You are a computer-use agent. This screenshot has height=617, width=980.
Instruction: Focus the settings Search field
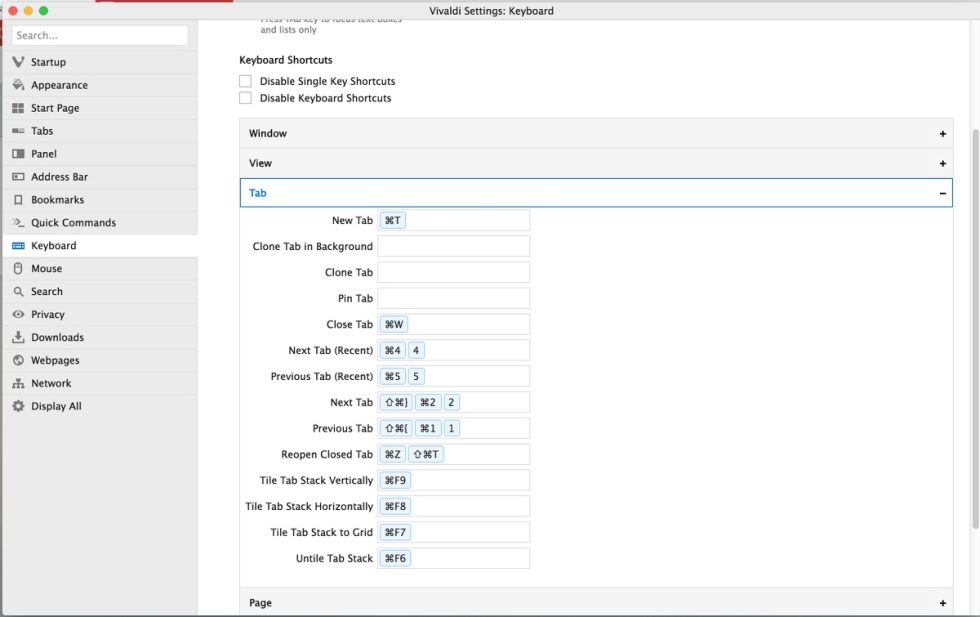coord(100,36)
